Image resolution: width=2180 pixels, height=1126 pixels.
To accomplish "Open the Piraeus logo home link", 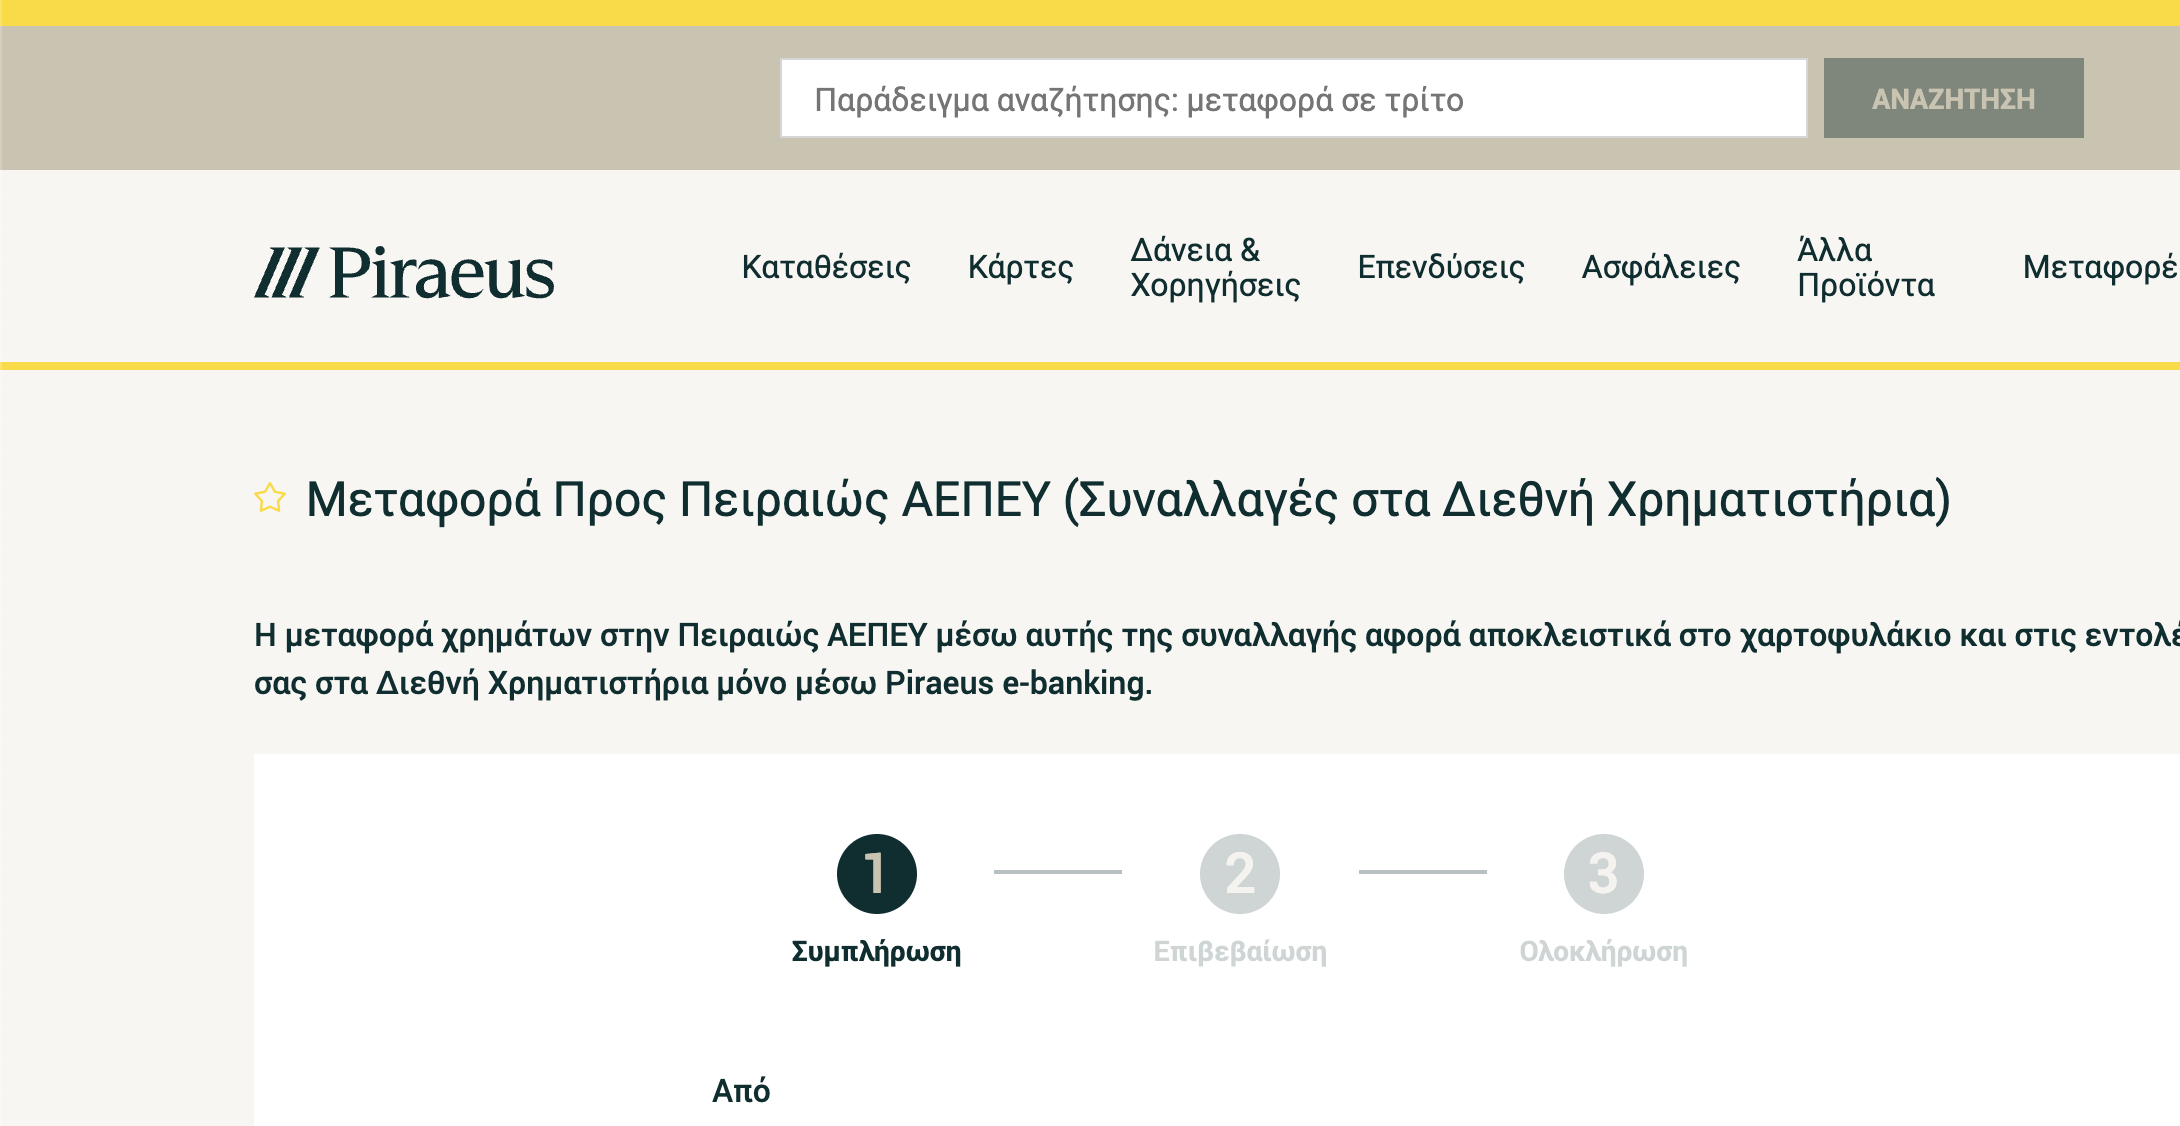I will [x=404, y=273].
